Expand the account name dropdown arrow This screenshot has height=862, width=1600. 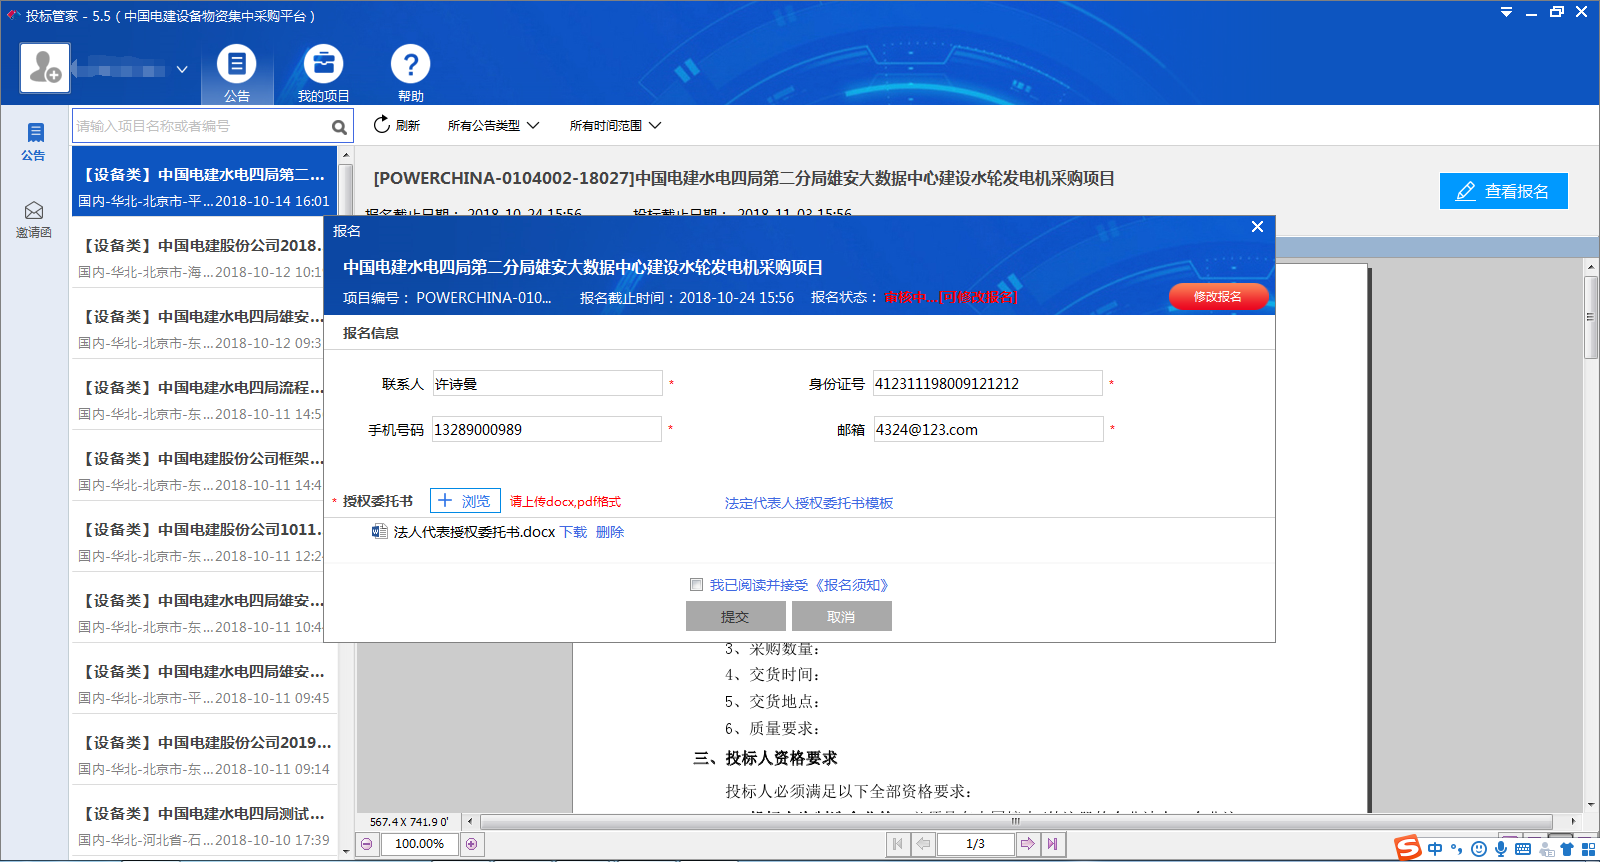coord(182,70)
